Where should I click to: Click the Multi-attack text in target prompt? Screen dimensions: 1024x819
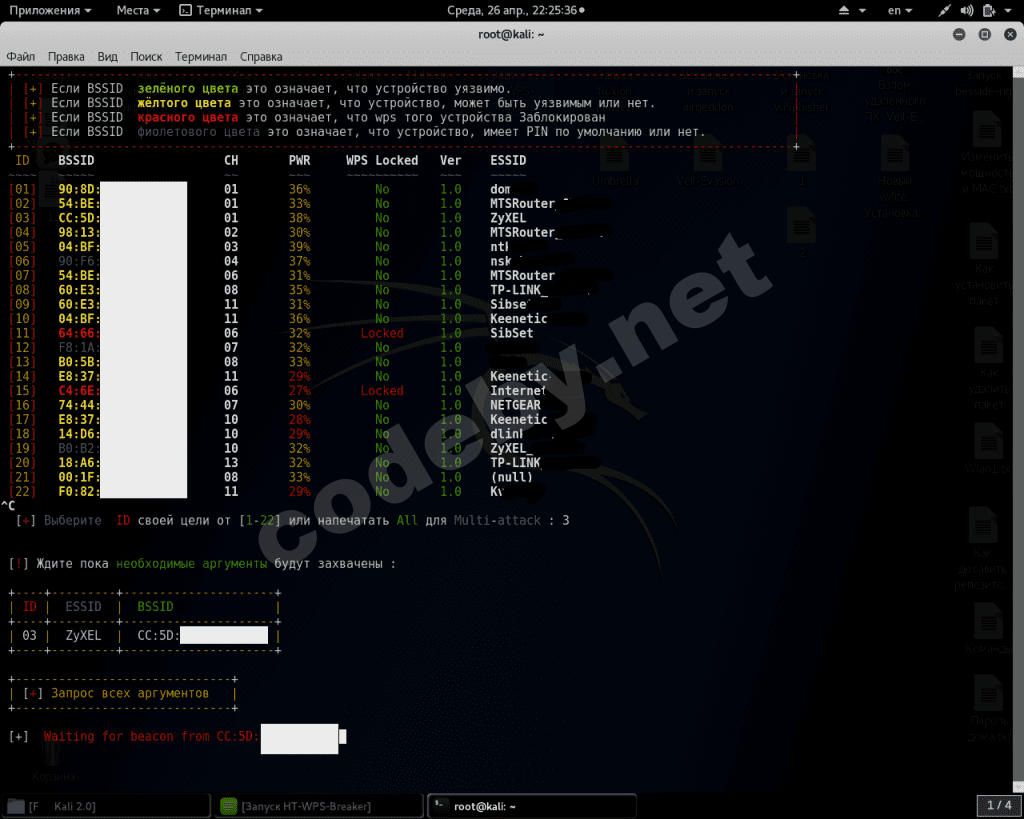pyautogui.click(x=497, y=521)
